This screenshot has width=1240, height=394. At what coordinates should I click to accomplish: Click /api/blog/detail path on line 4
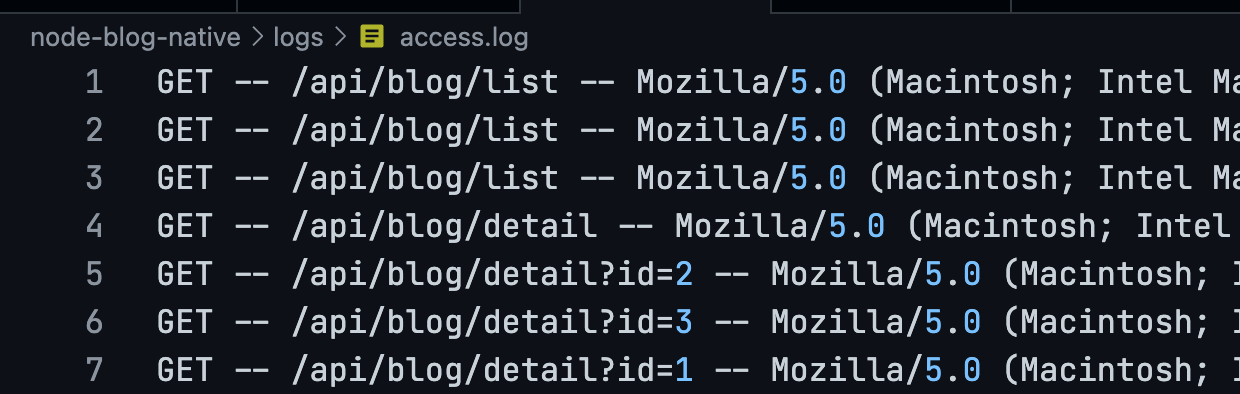point(444,226)
